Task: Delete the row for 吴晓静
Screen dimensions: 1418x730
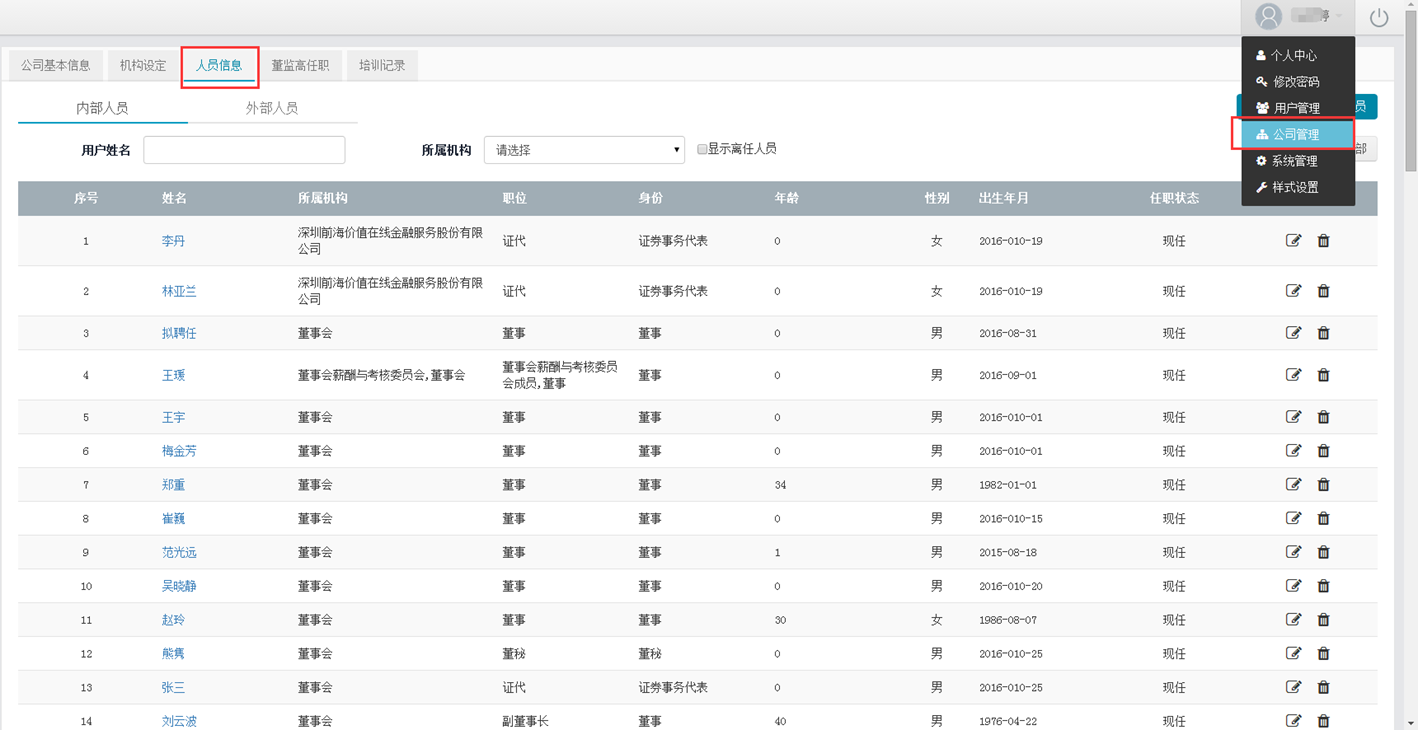Action: click(1323, 586)
